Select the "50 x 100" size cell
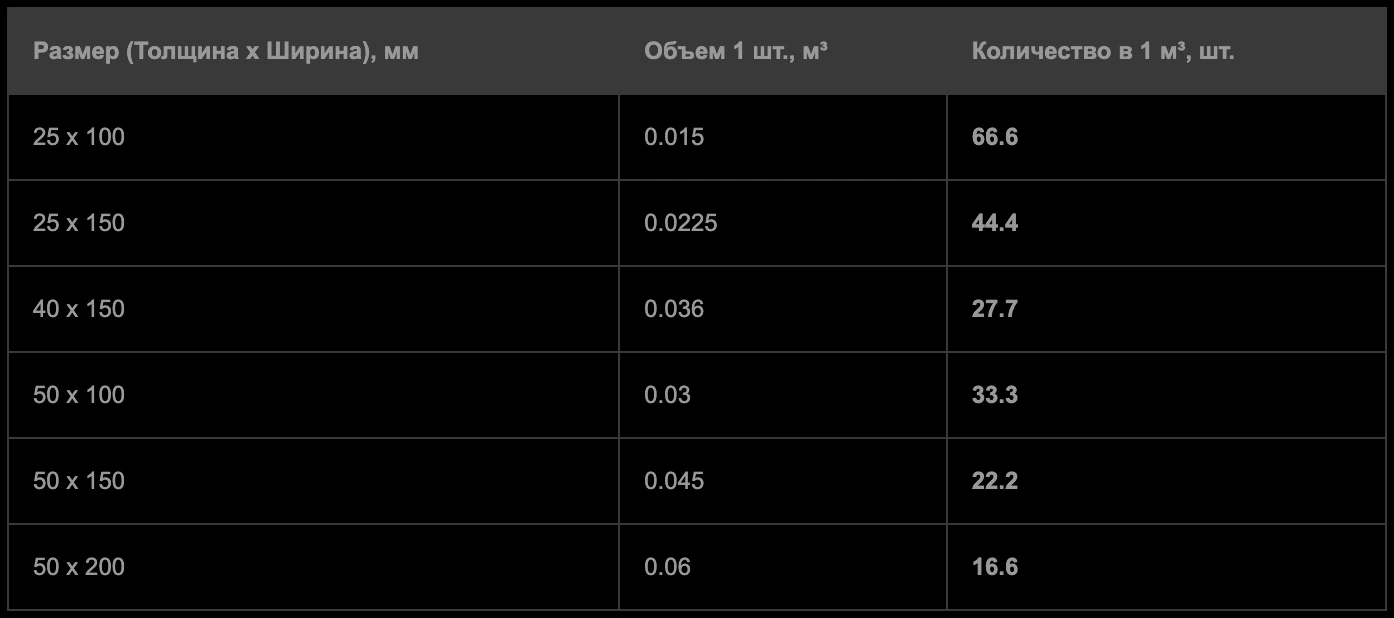Viewport: 1394px width, 618px height. [x=79, y=395]
